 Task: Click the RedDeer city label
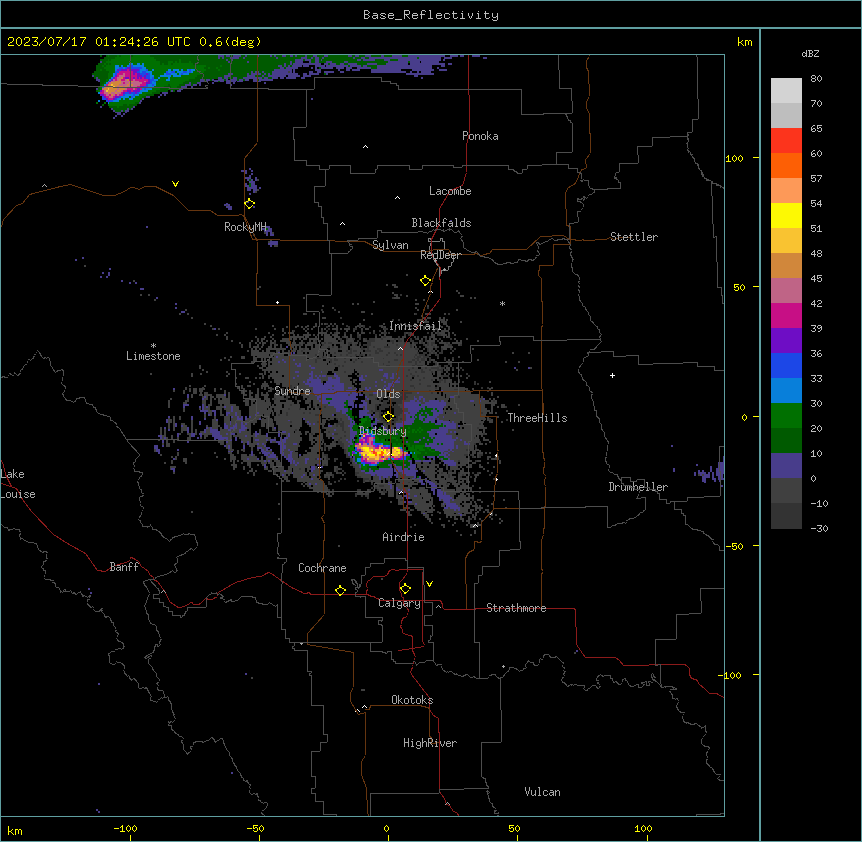pos(440,255)
